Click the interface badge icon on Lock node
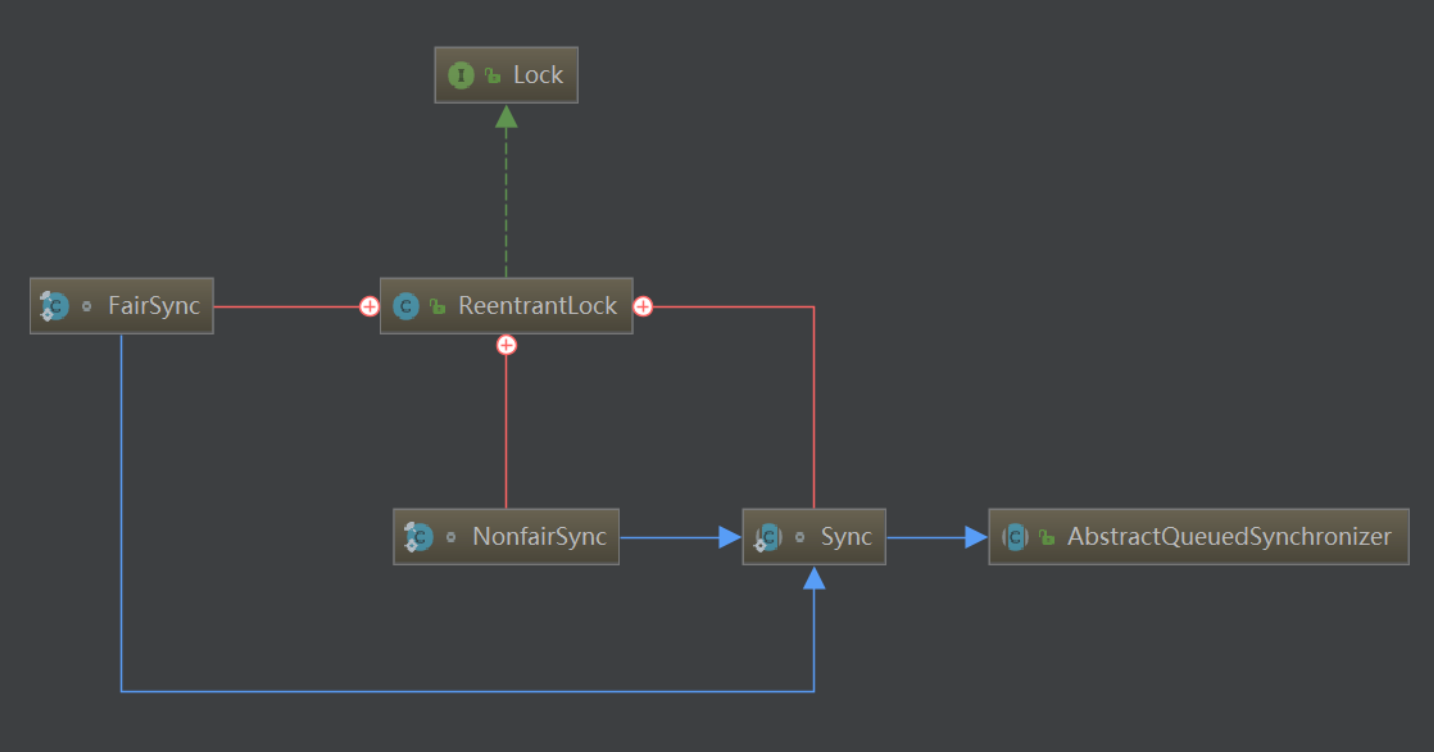The width and height of the screenshot is (1434, 752). (461, 74)
